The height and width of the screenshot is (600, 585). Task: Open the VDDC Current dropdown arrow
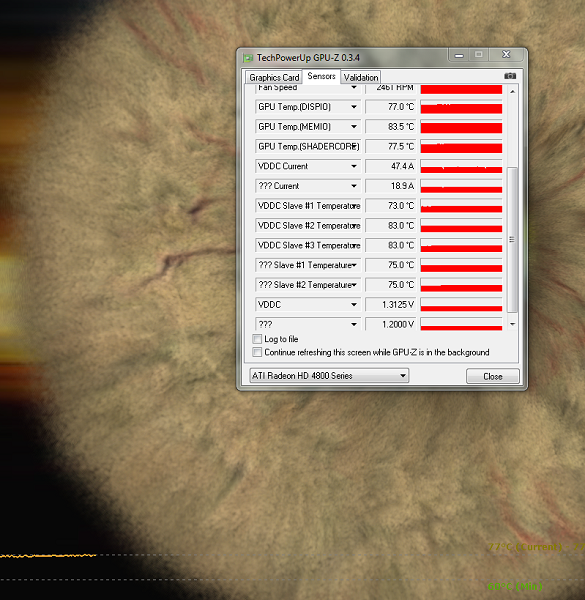[x=354, y=166]
